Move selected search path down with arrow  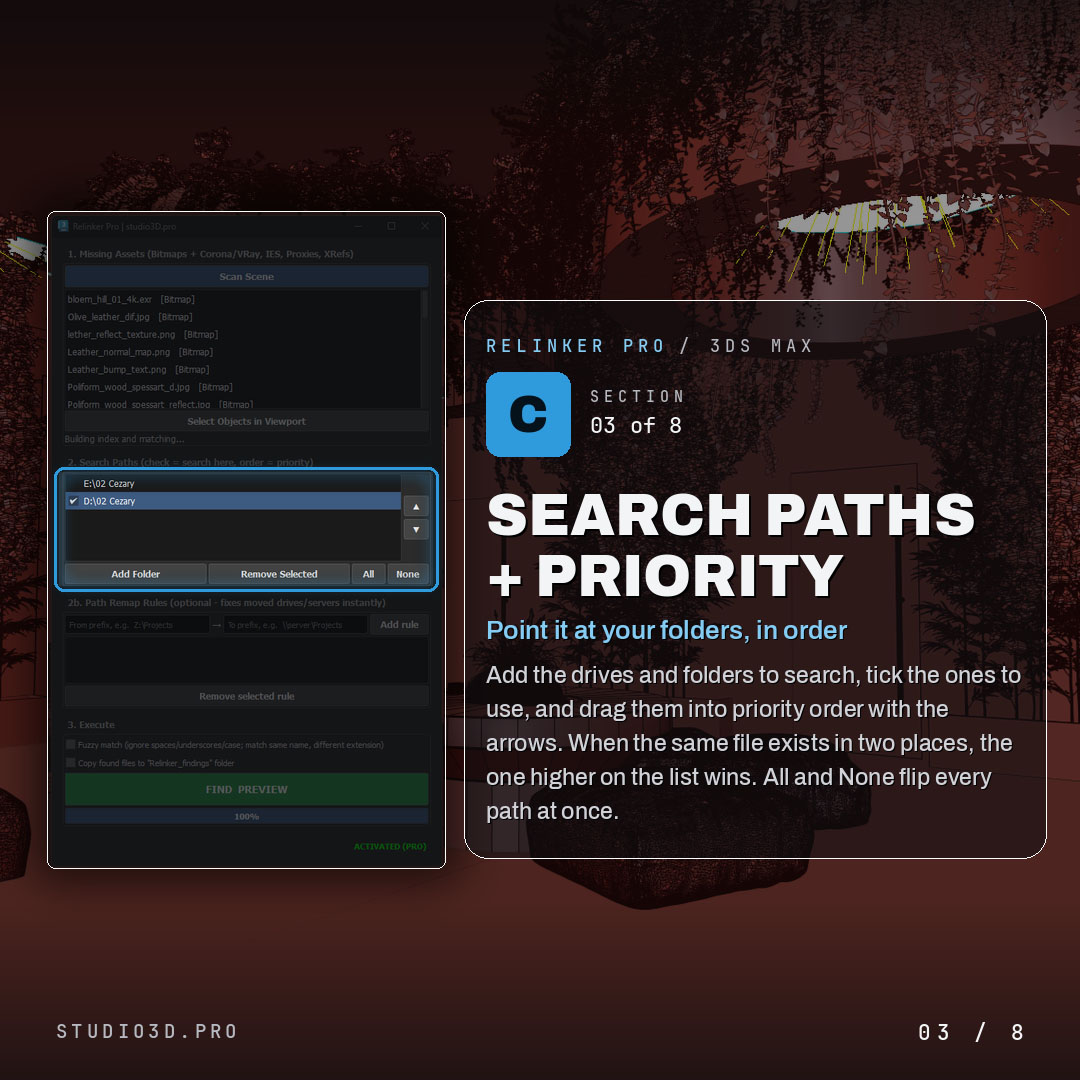click(x=416, y=530)
